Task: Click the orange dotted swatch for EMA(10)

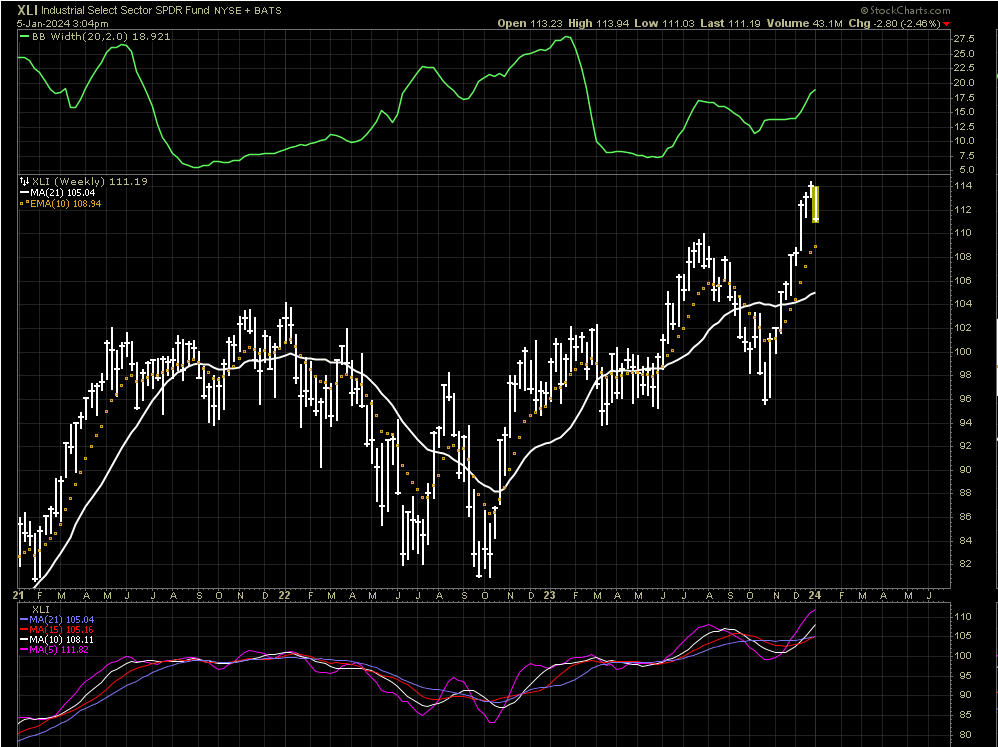Action: click(x=24, y=204)
